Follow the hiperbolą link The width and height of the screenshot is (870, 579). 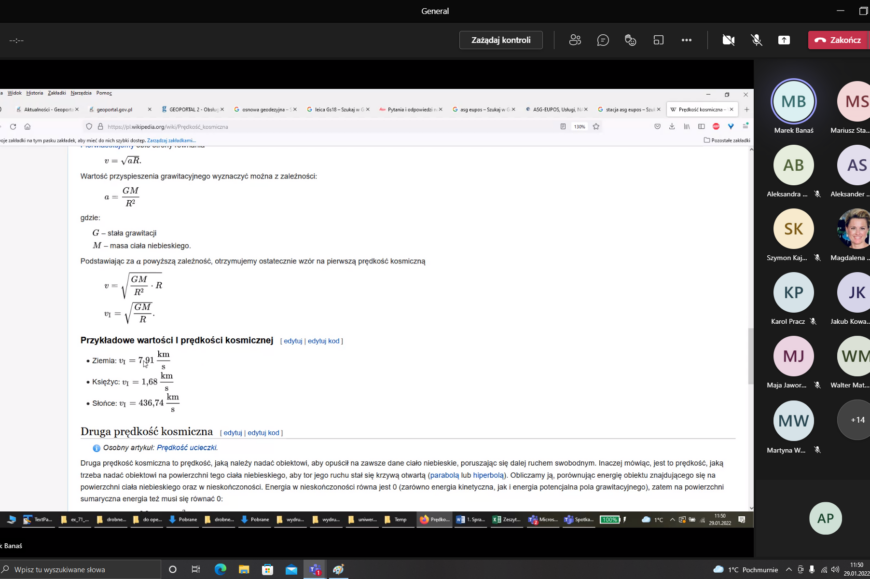point(488,475)
